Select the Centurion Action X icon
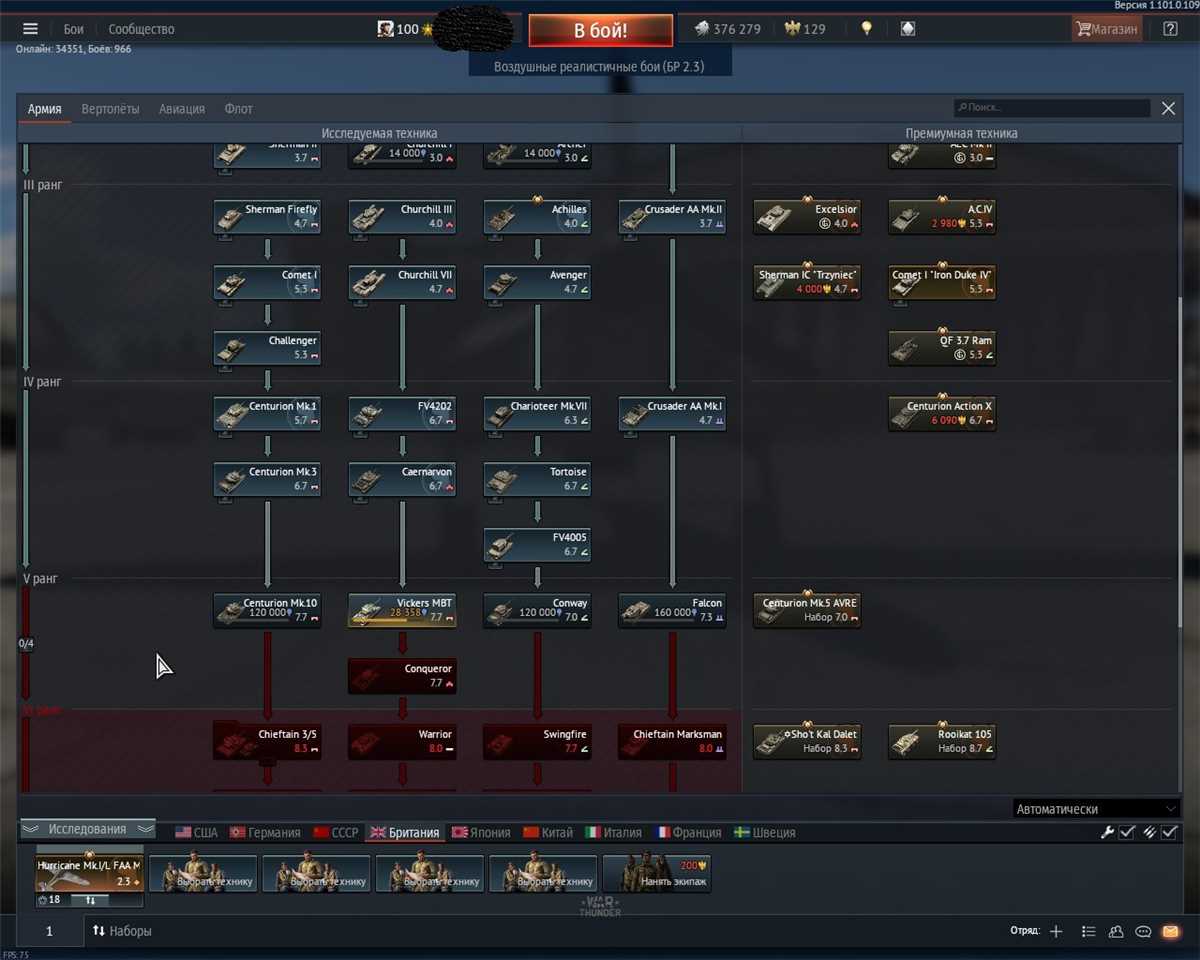 tap(942, 414)
